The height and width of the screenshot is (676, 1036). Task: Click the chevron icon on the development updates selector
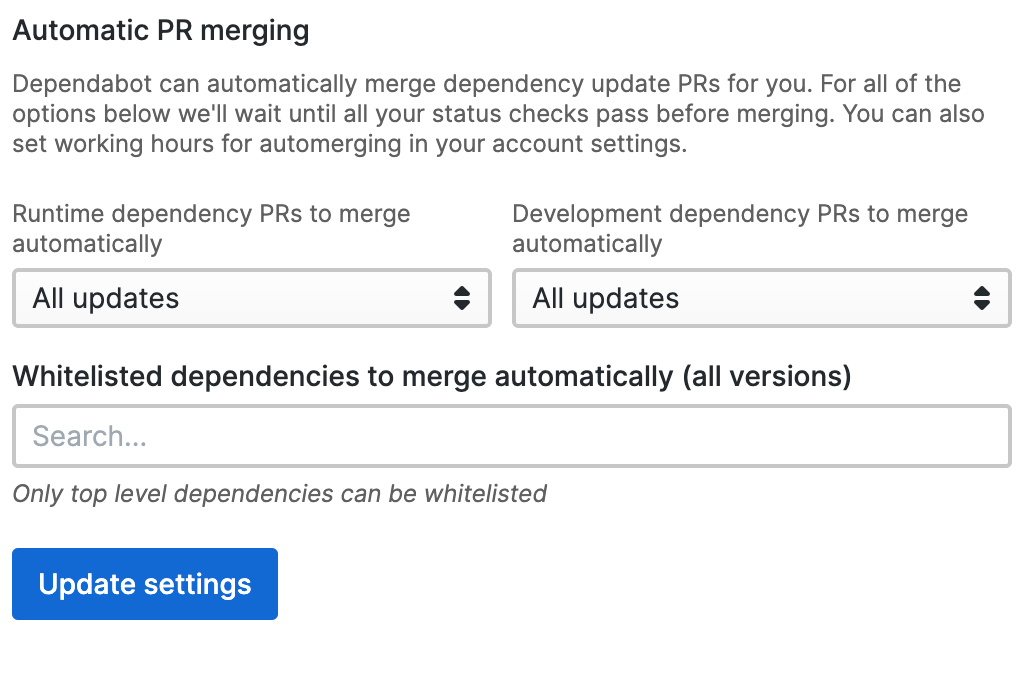pos(981,298)
